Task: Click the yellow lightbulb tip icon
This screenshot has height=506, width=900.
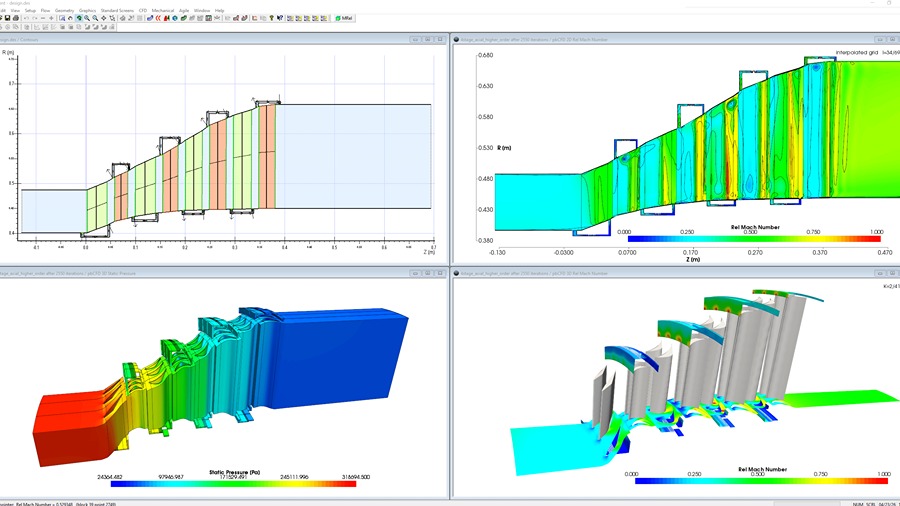Action: [271, 18]
